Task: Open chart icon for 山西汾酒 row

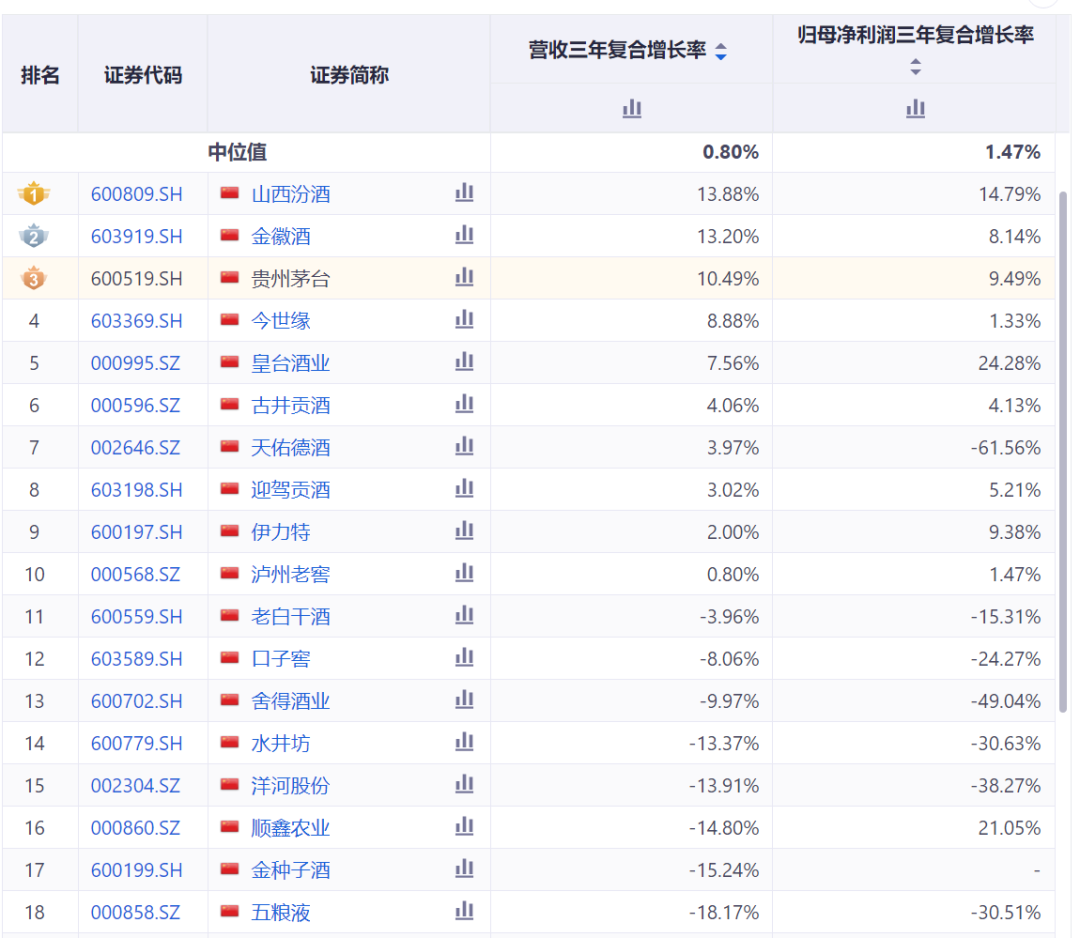Action: pyautogui.click(x=464, y=192)
